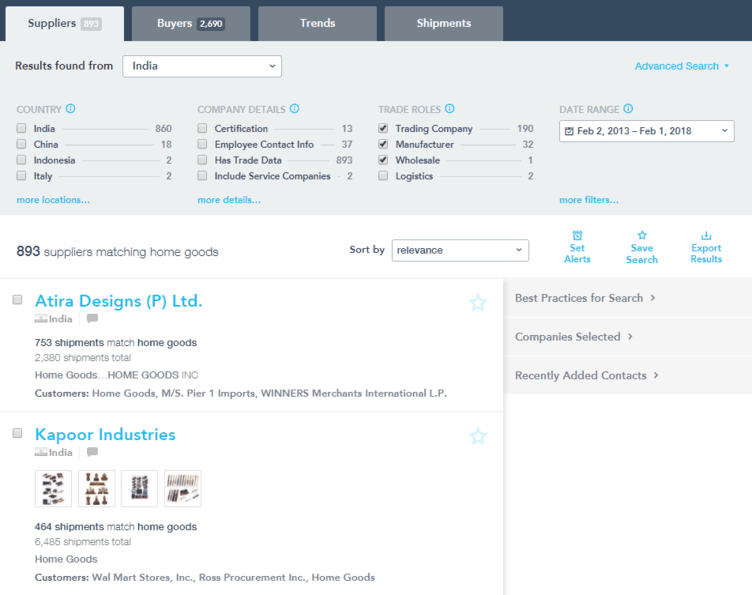Click the Country info help icon
This screenshot has width=752, height=595.
point(71,109)
